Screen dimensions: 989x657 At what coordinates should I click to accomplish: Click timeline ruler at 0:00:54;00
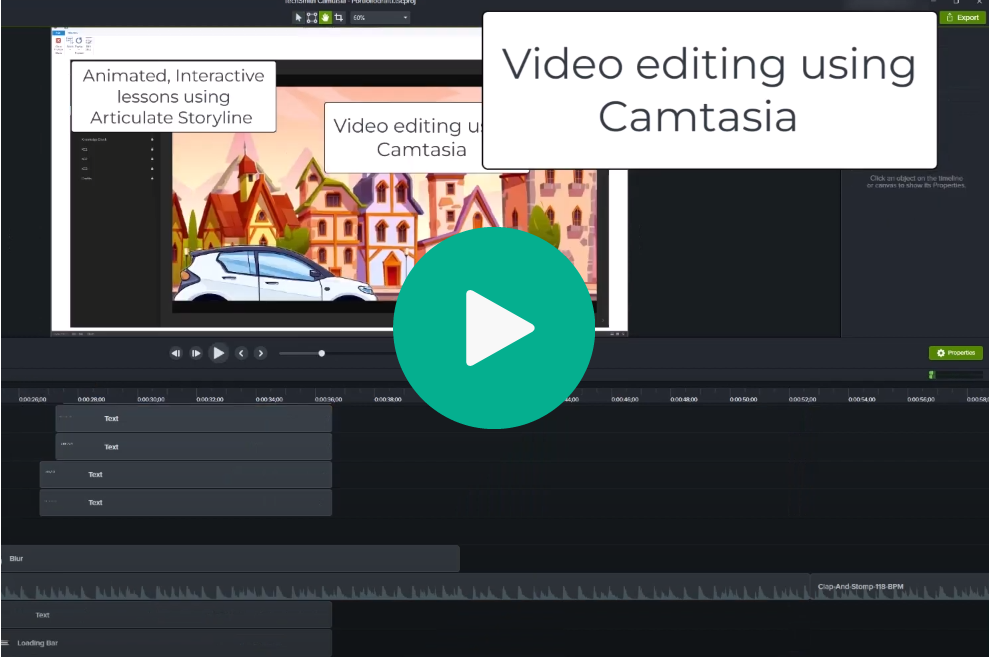tap(862, 399)
